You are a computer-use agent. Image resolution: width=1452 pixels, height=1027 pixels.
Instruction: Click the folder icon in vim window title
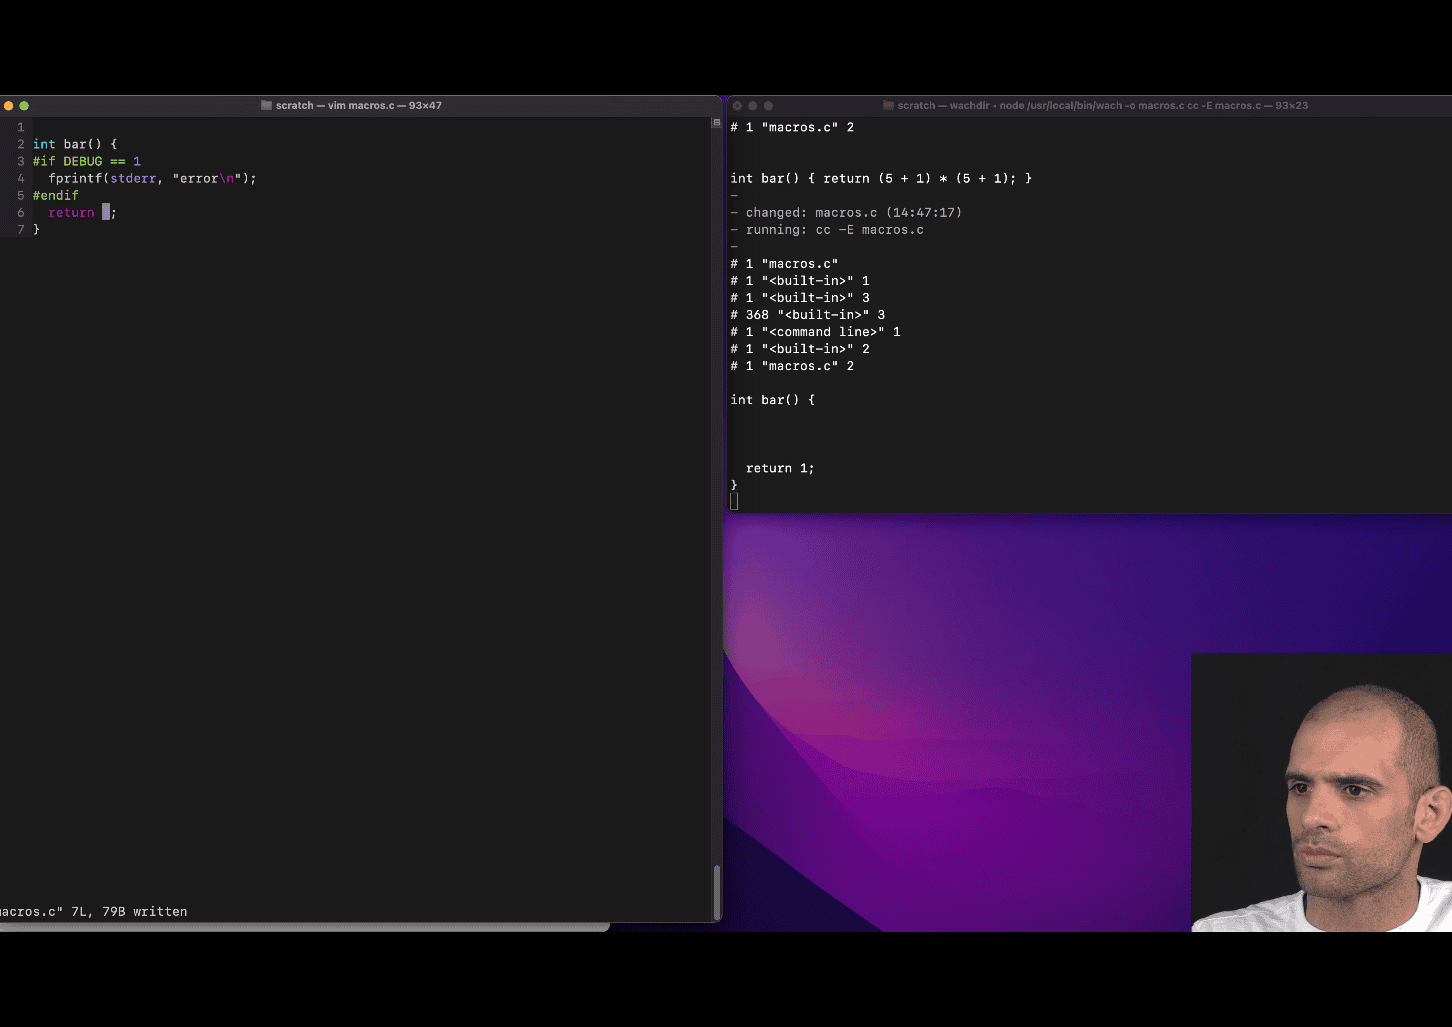266,105
